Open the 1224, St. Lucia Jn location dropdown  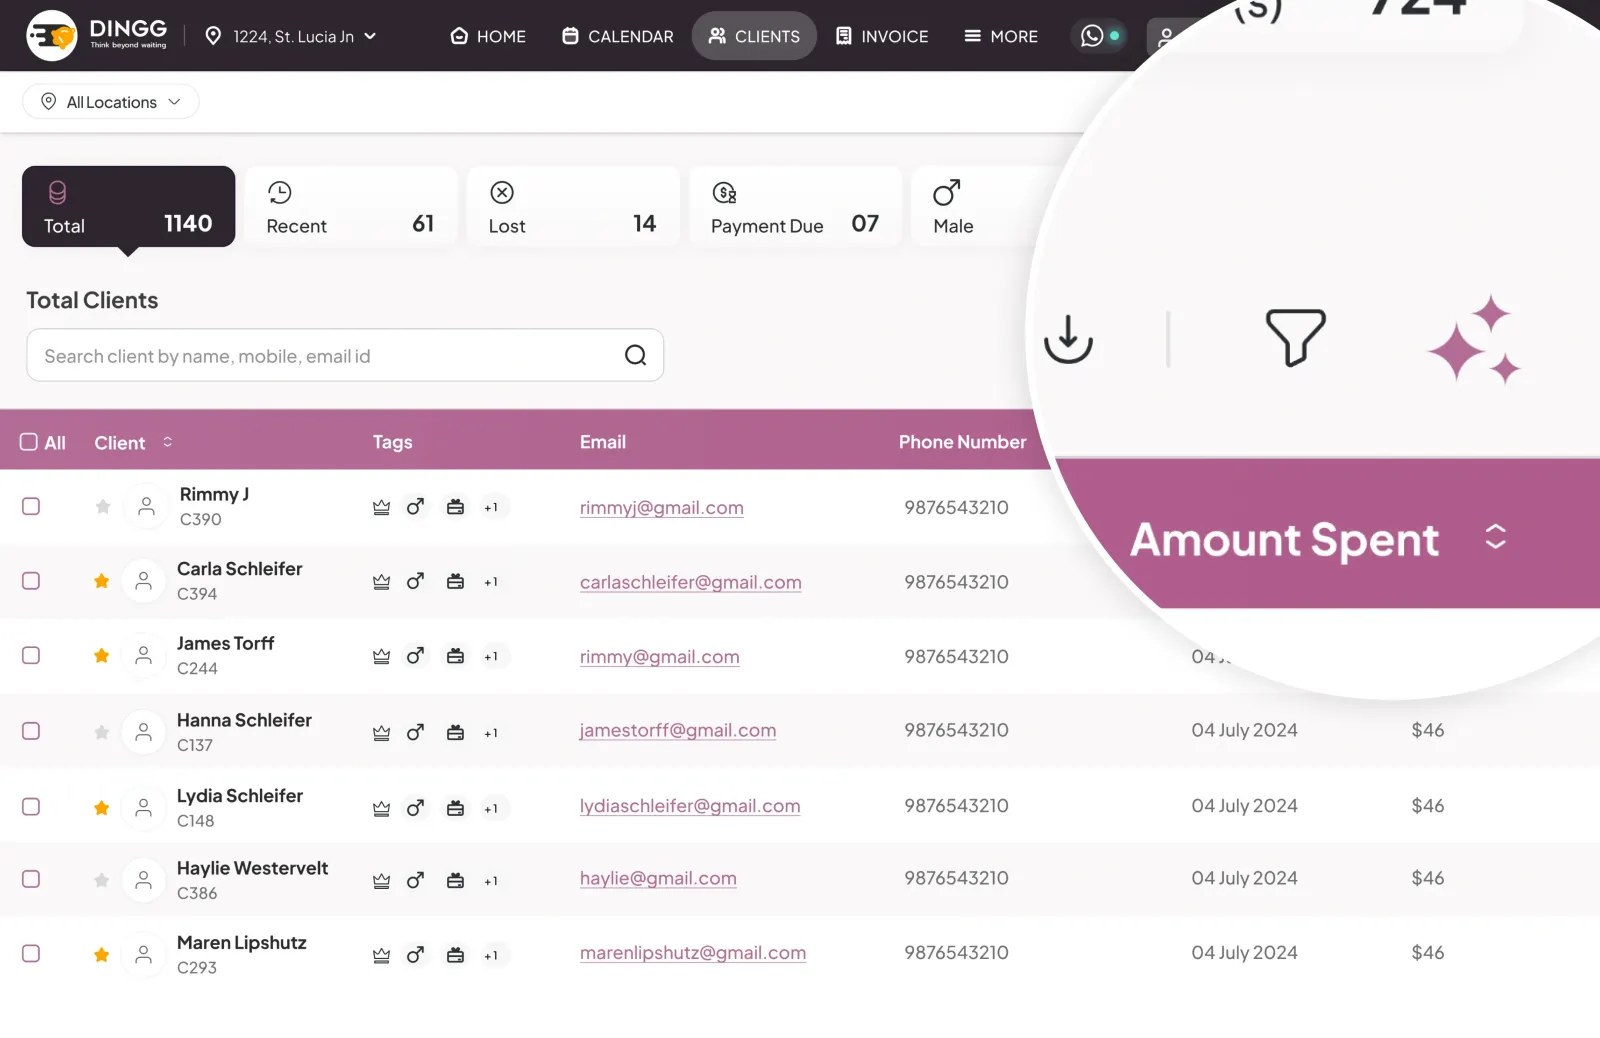[x=291, y=36]
